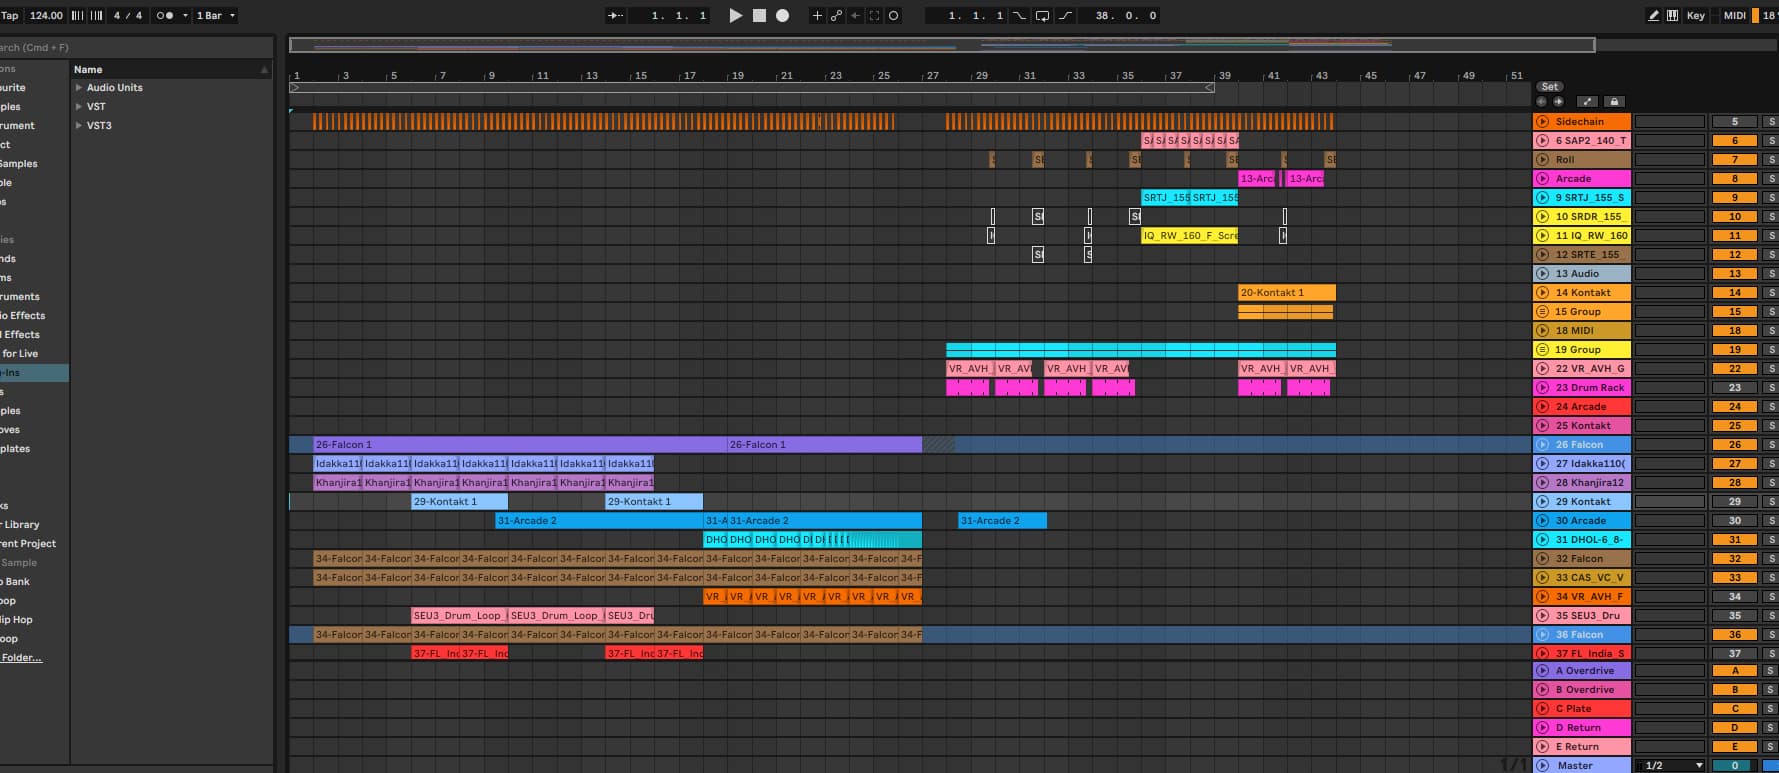The height and width of the screenshot is (773, 1779).
Task: Click the Re-enable Automation arrow icon
Action: coord(855,15)
